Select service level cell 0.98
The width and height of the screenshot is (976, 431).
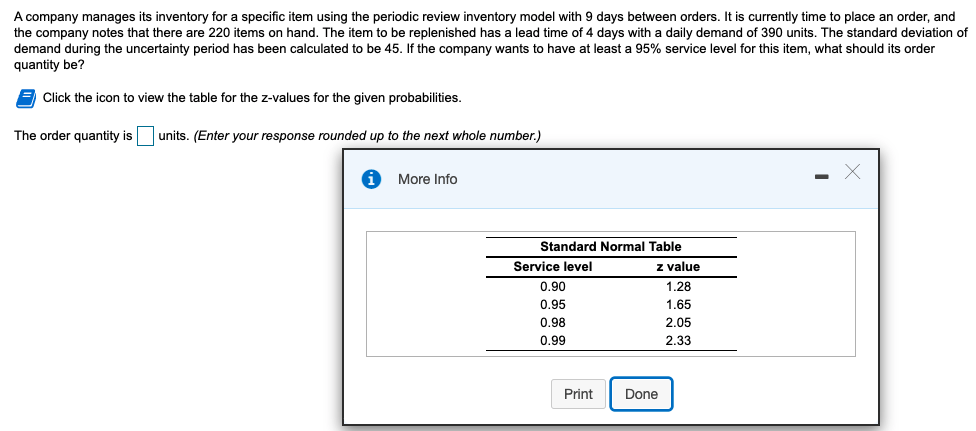(x=553, y=323)
